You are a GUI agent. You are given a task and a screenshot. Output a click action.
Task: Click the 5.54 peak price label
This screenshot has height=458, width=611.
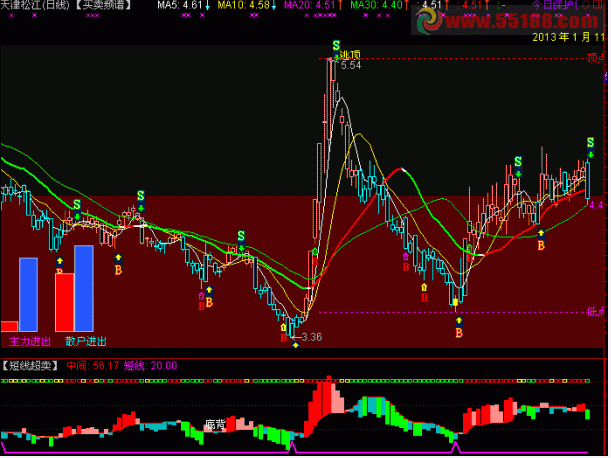point(351,65)
